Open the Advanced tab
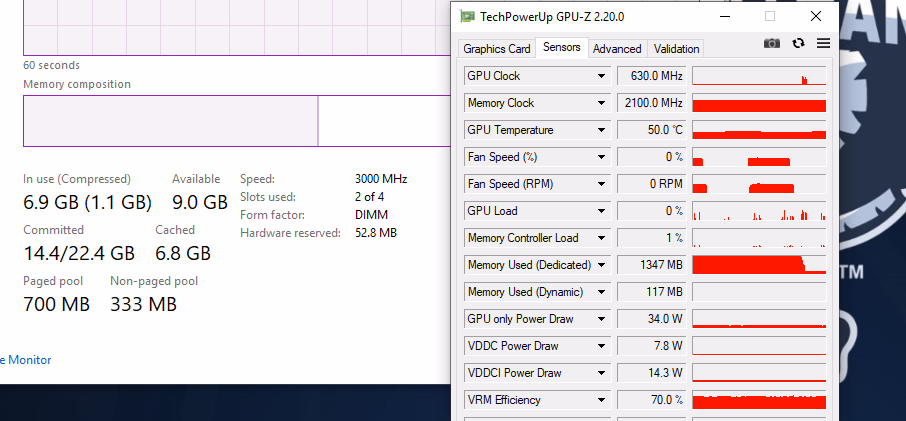Viewport: 906px width, 421px height. (x=617, y=49)
